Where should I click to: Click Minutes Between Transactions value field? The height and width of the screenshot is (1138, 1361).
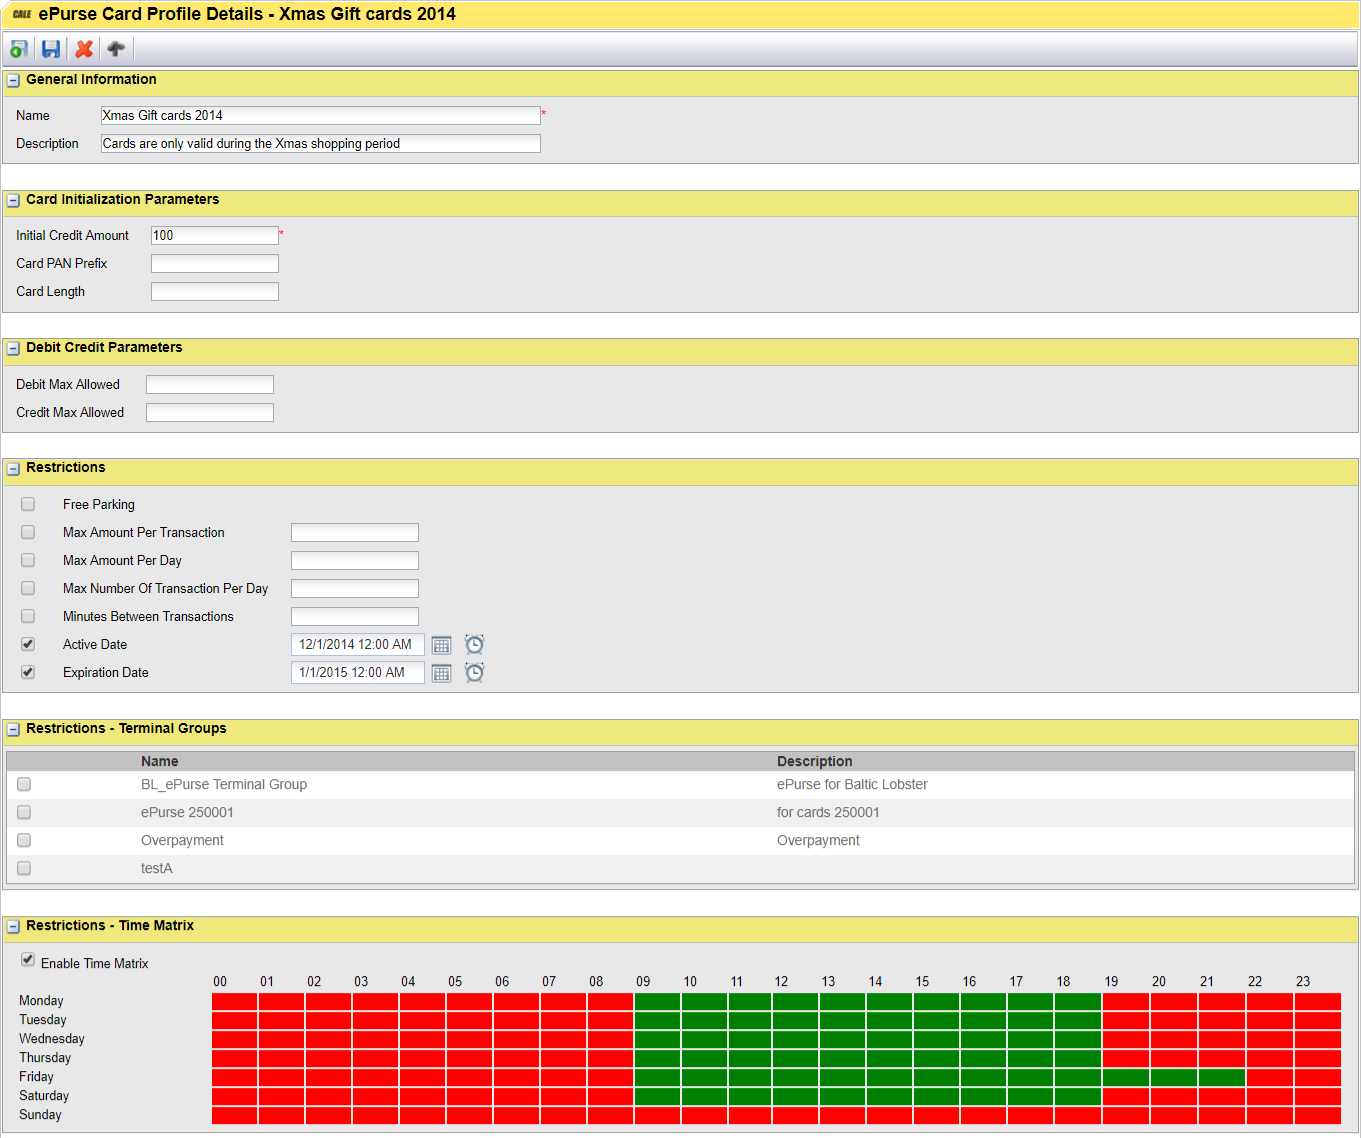[x=355, y=616]
